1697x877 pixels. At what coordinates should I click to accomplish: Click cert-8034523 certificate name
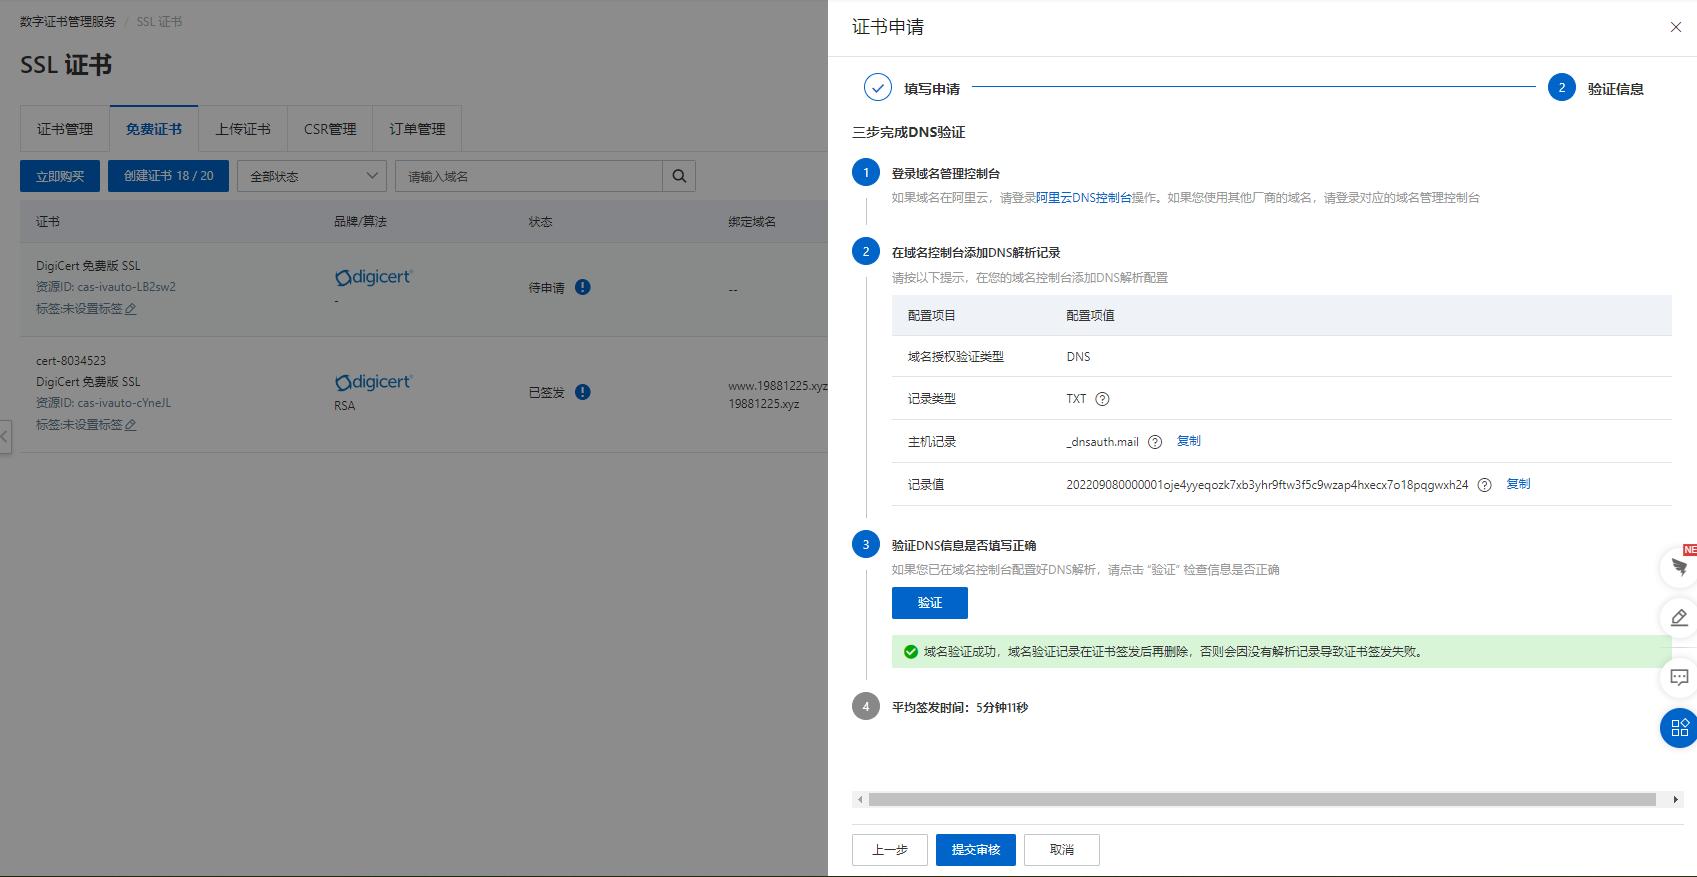pyautogui.click(x=71, y=361)
